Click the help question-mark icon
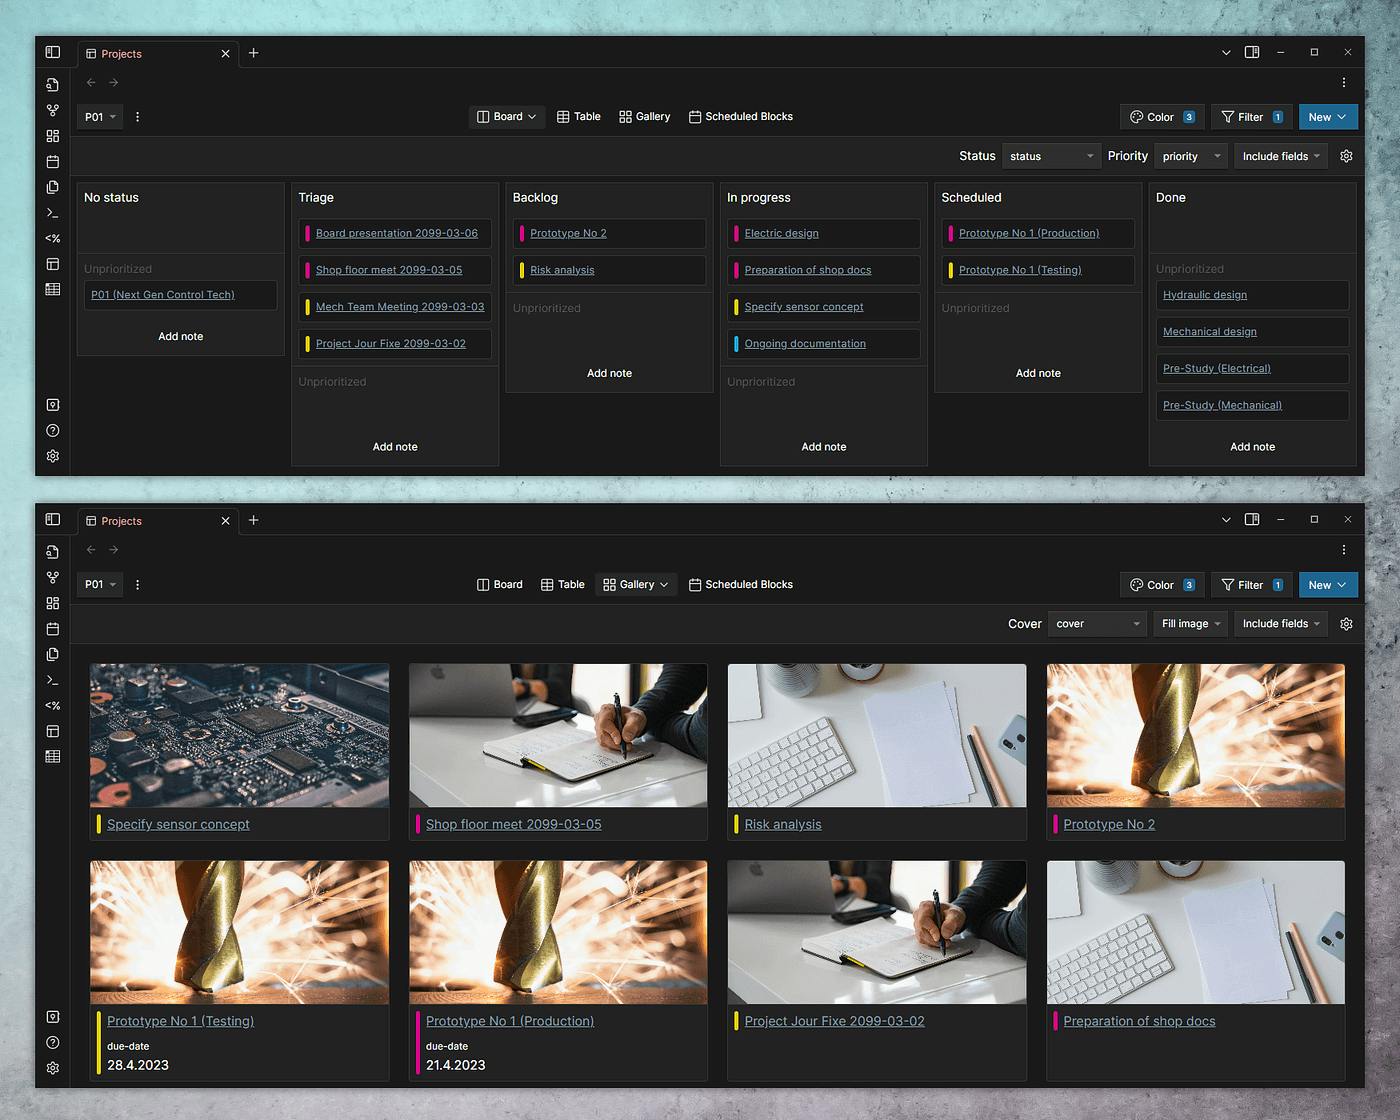Screen dimensions: 1400x1120 click(x=52, y=430)
